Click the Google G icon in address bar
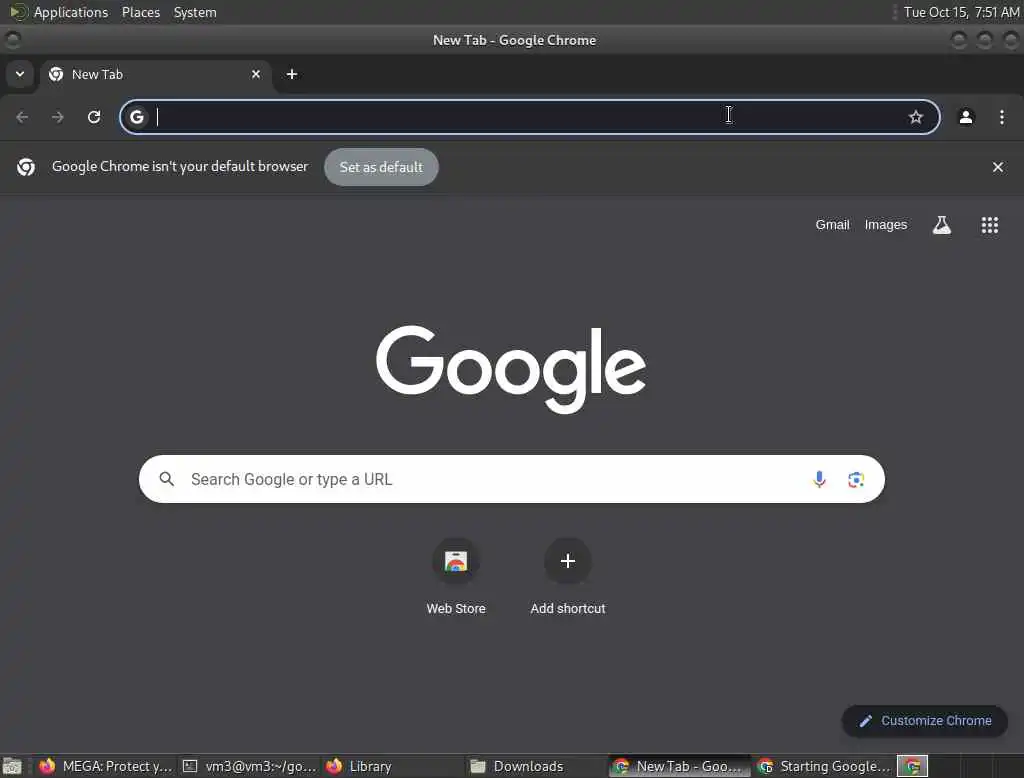The image size is (1024, 778). pos(136,117)
